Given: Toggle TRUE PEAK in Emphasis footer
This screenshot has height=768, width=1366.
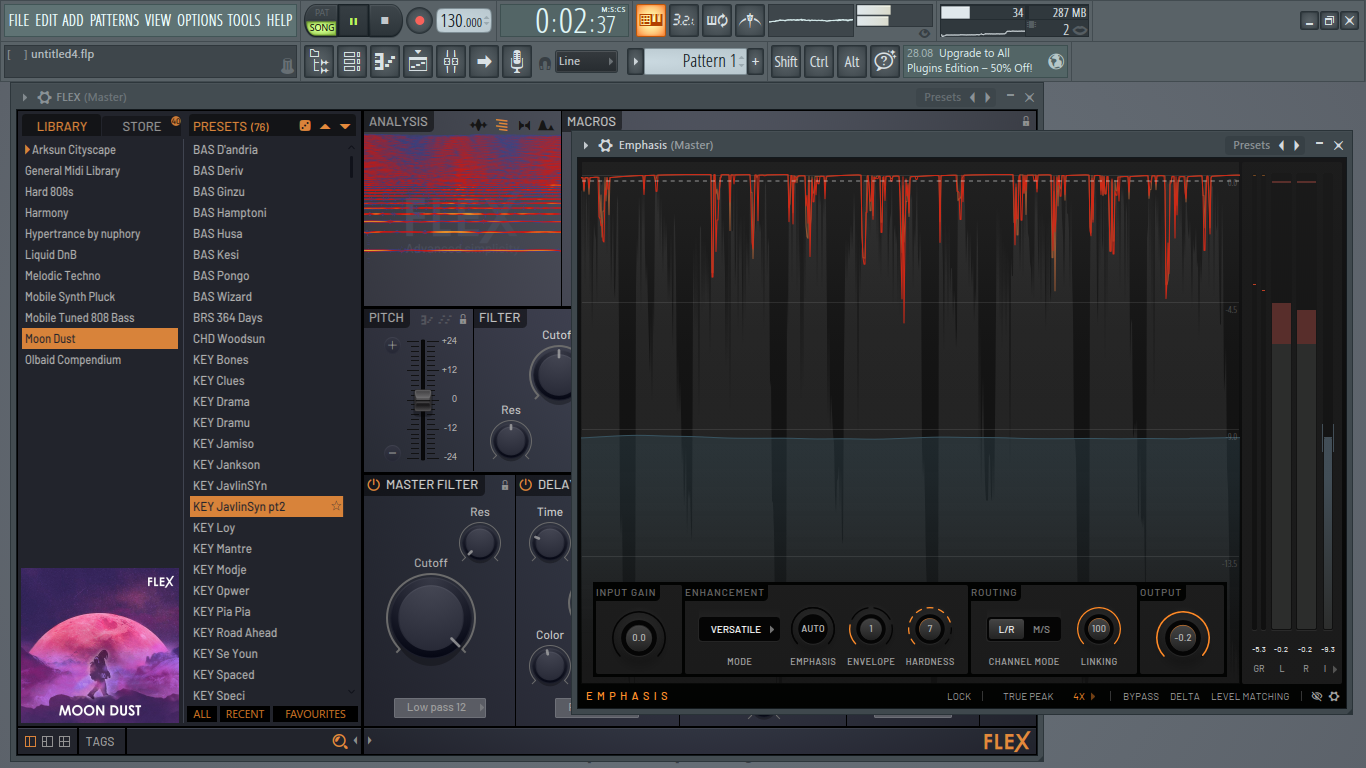Looking at the screenshot, I should pyautogui.click(x=1028, y=696).
